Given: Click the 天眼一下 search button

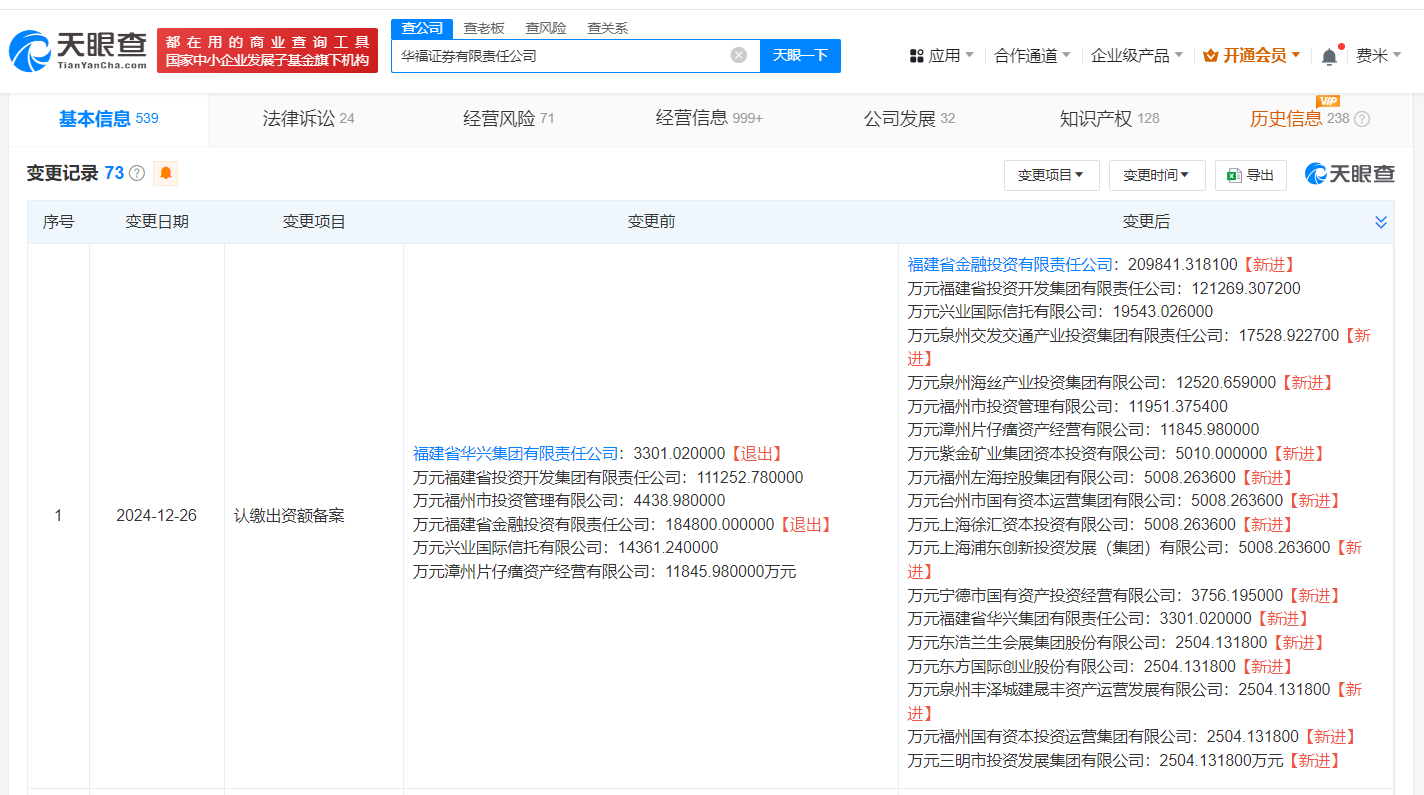Looking at the screenshot, I should pyautogui.click(x=800, y=55).
